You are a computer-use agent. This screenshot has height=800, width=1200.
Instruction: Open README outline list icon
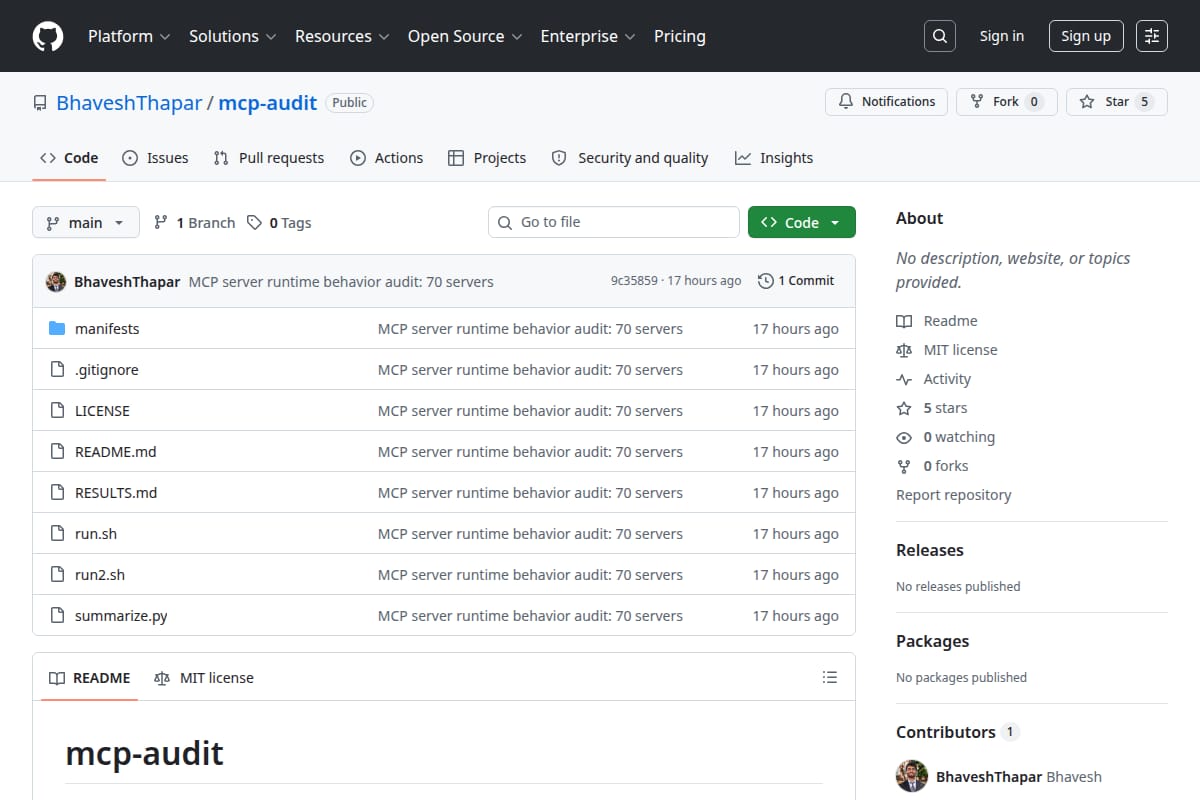coord(829,678)
